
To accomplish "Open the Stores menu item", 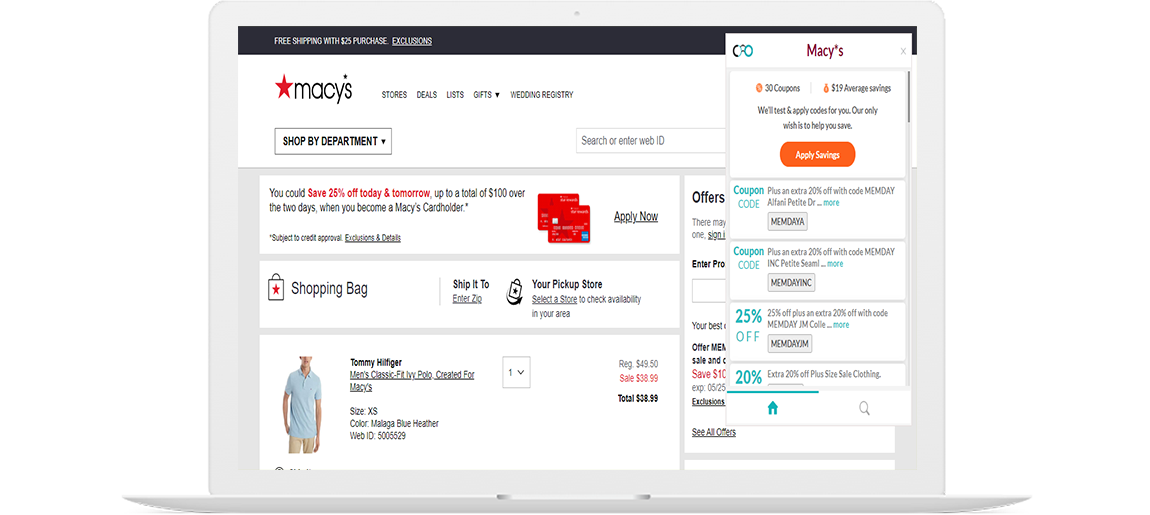I will pos(394,95).
